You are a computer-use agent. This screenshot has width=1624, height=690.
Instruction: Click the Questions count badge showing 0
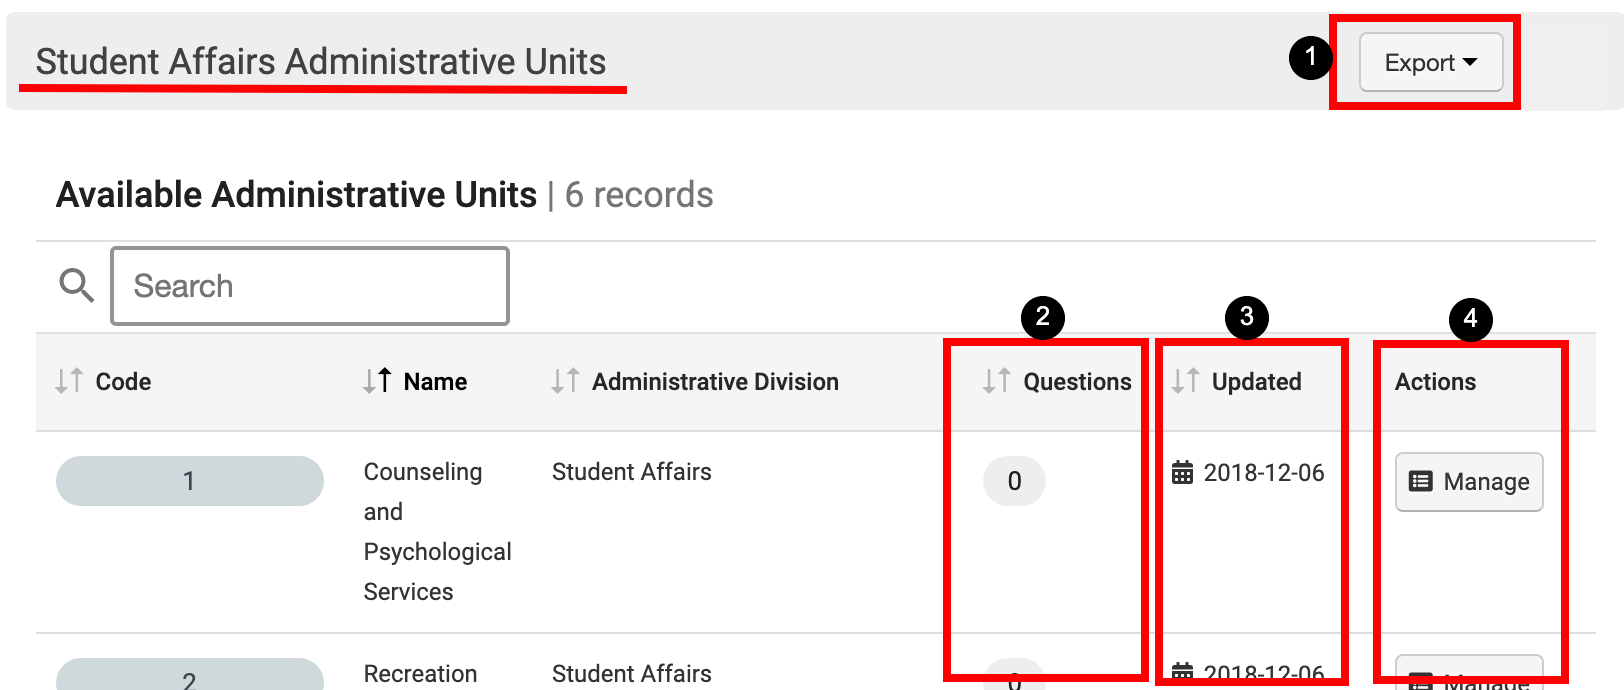point(1014,481)
